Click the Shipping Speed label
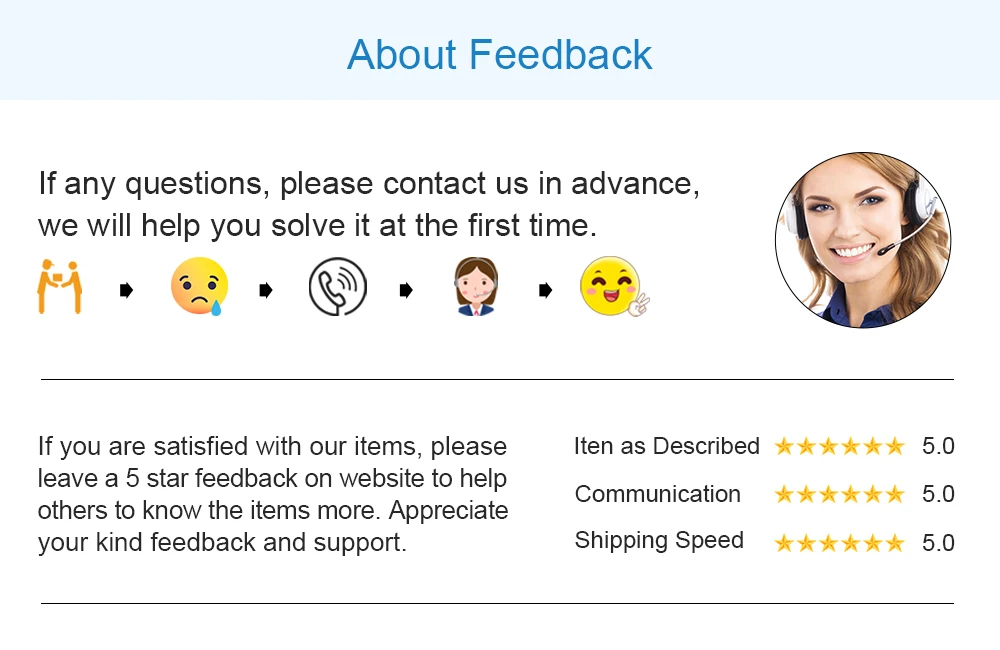Screen dimensions: 1000x650 pos(659,541)
